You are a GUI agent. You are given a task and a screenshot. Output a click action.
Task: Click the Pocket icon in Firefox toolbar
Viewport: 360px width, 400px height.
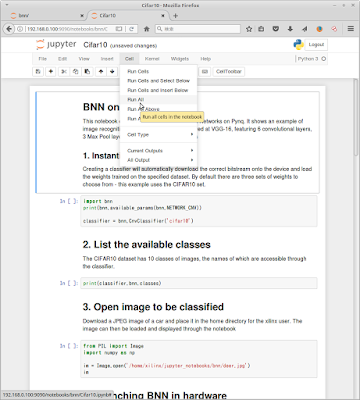click(276, 29)
